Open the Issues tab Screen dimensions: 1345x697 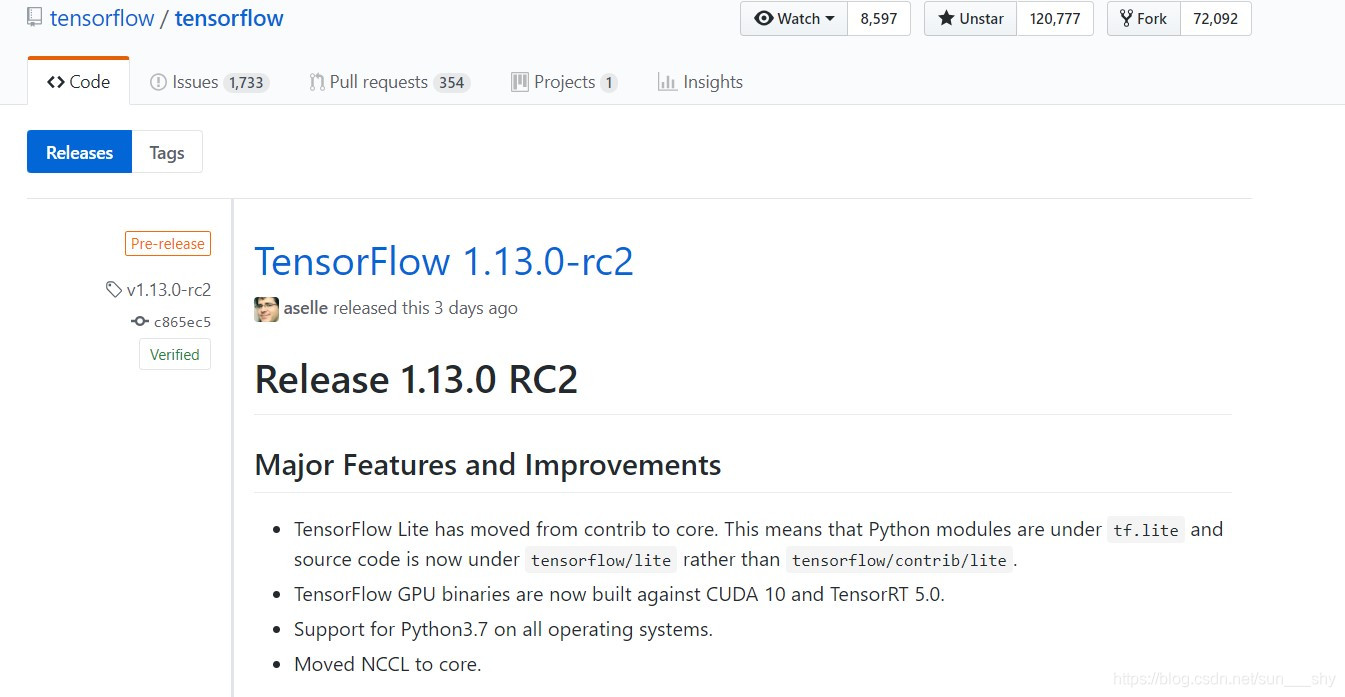[x=208, y=82]
